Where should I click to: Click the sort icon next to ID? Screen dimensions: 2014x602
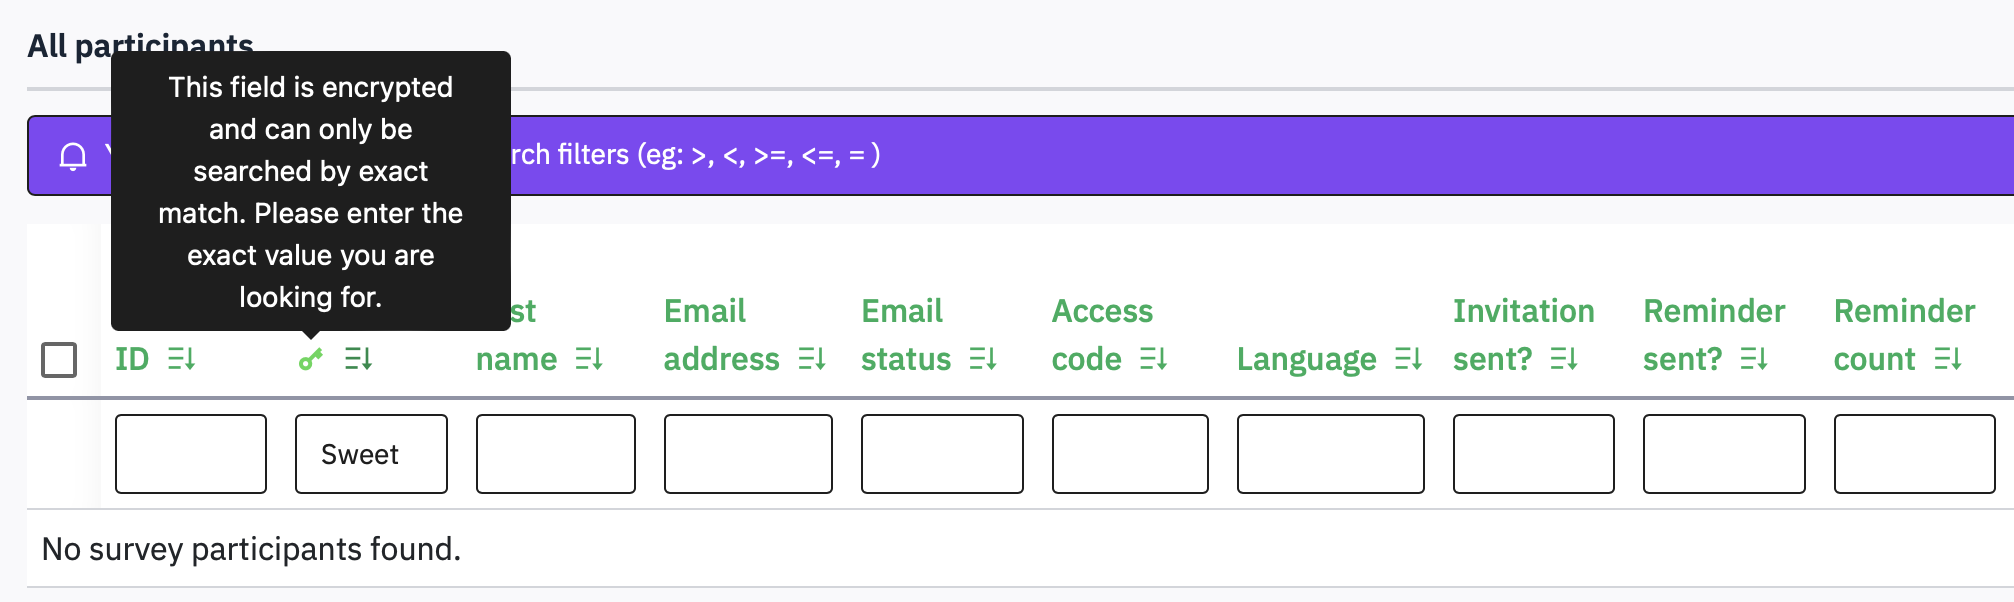(x=181, y=359)
